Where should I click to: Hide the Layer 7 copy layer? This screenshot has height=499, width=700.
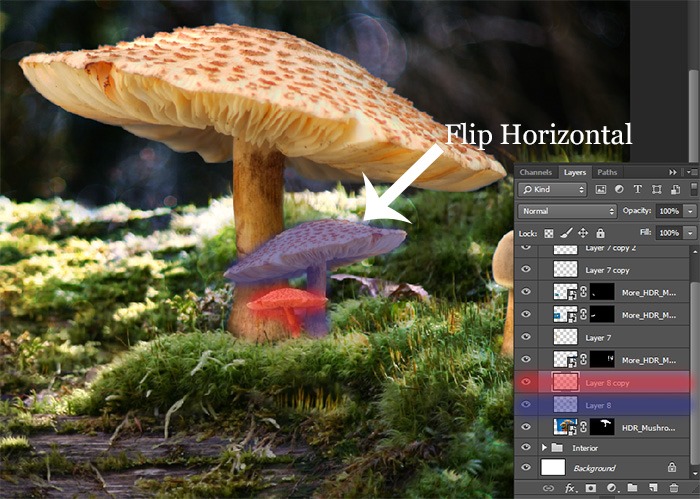click(526, 269)
